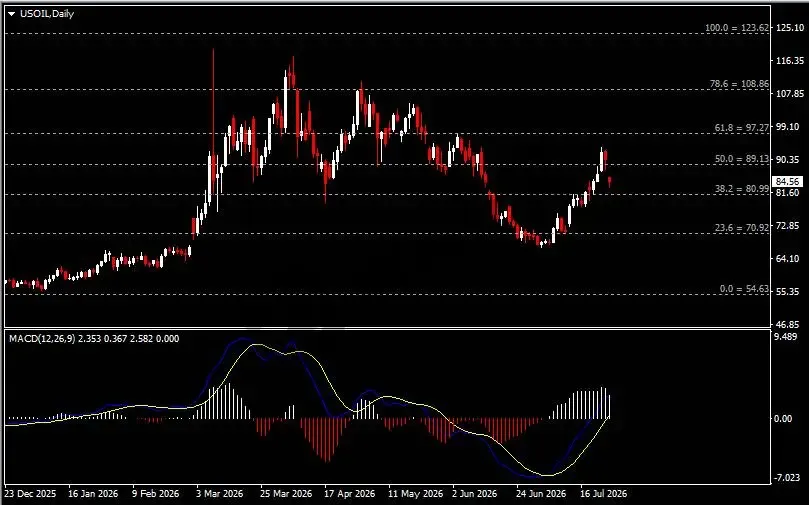Viewport: 809px width, 505px height.
Task: Click the 125.10 price scale label
Action: point(790,28)
